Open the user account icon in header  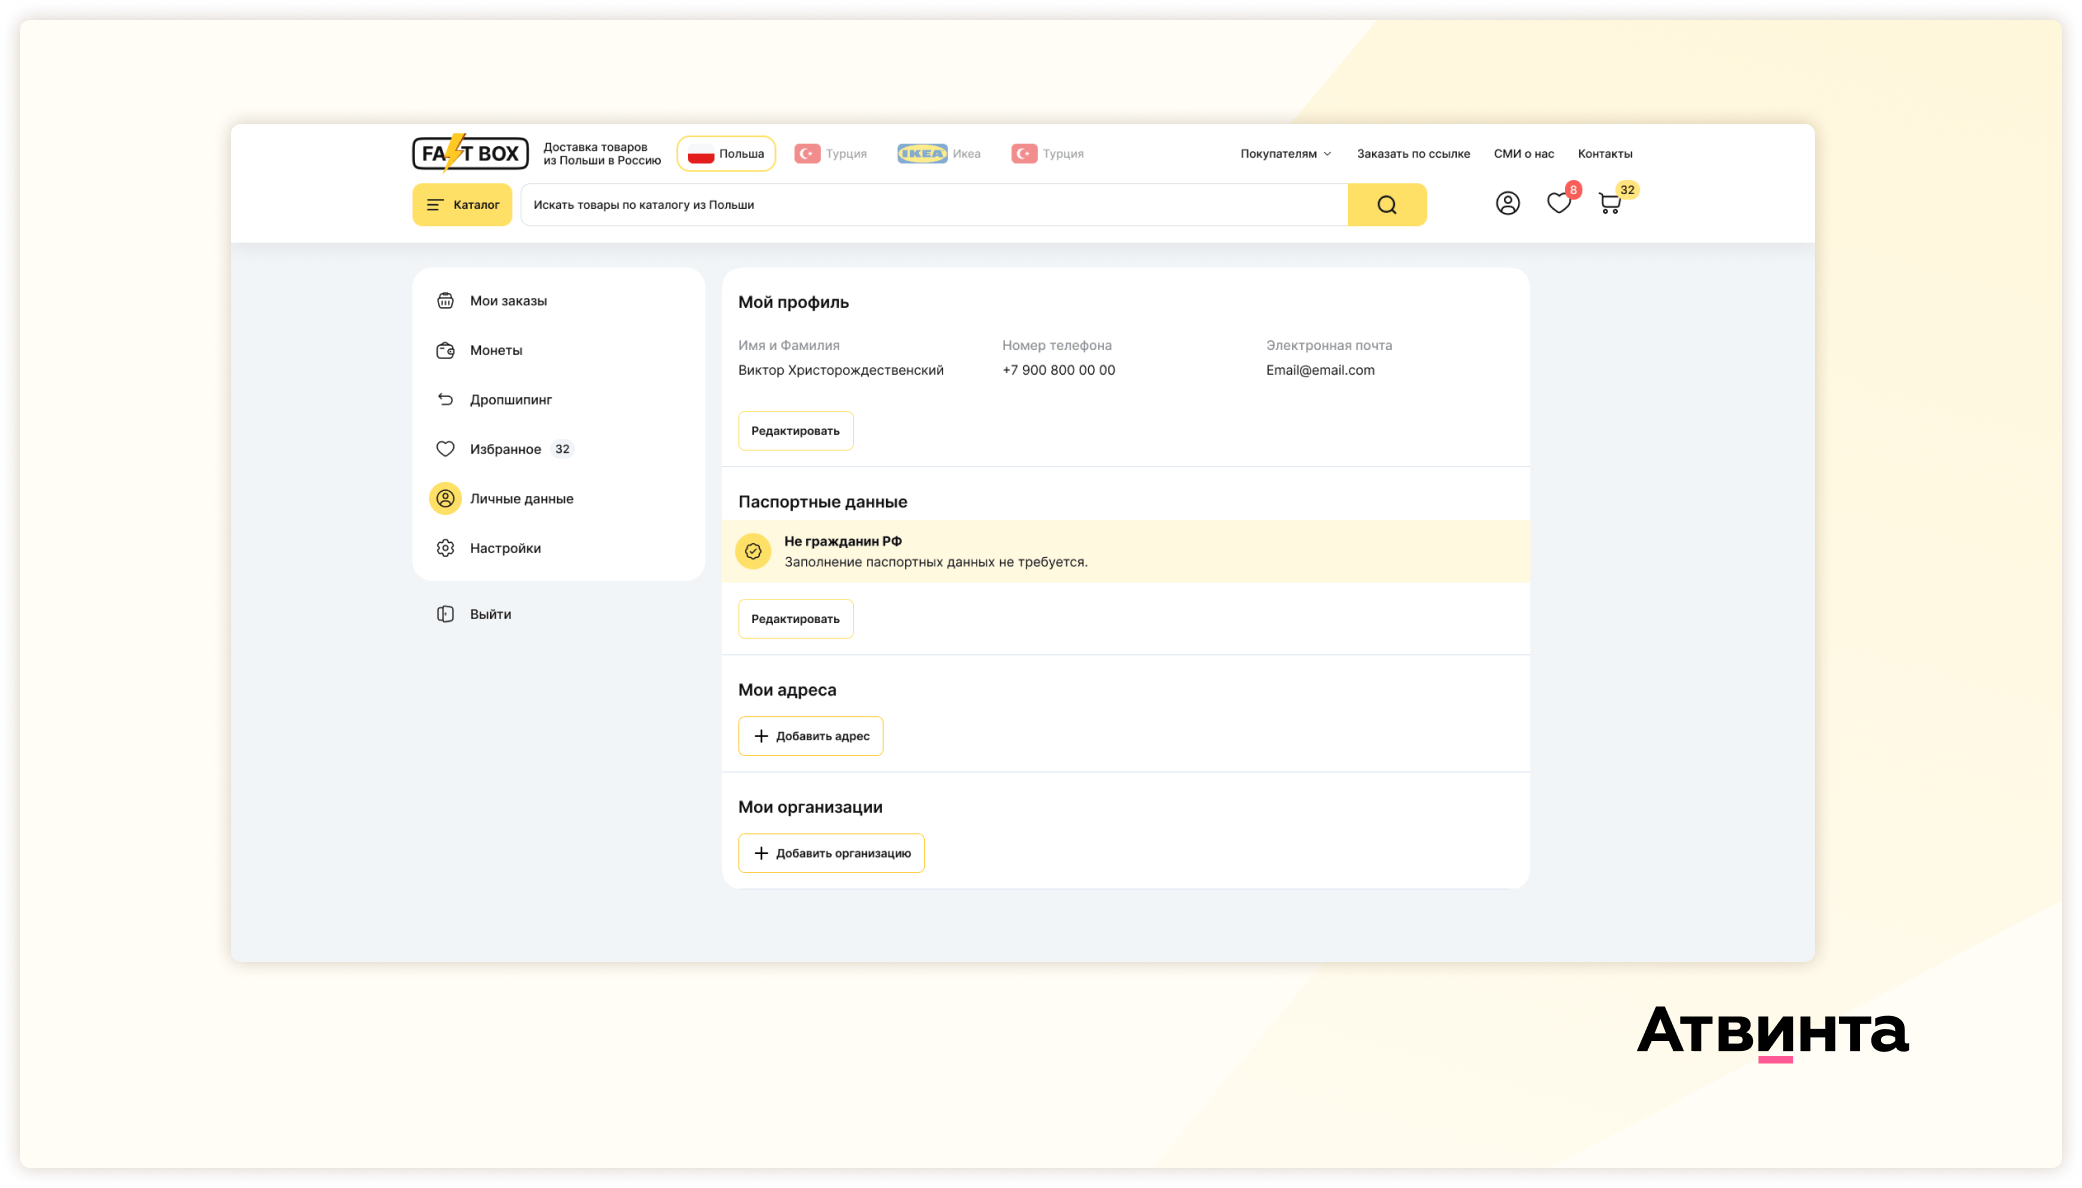click(1507, 204)
